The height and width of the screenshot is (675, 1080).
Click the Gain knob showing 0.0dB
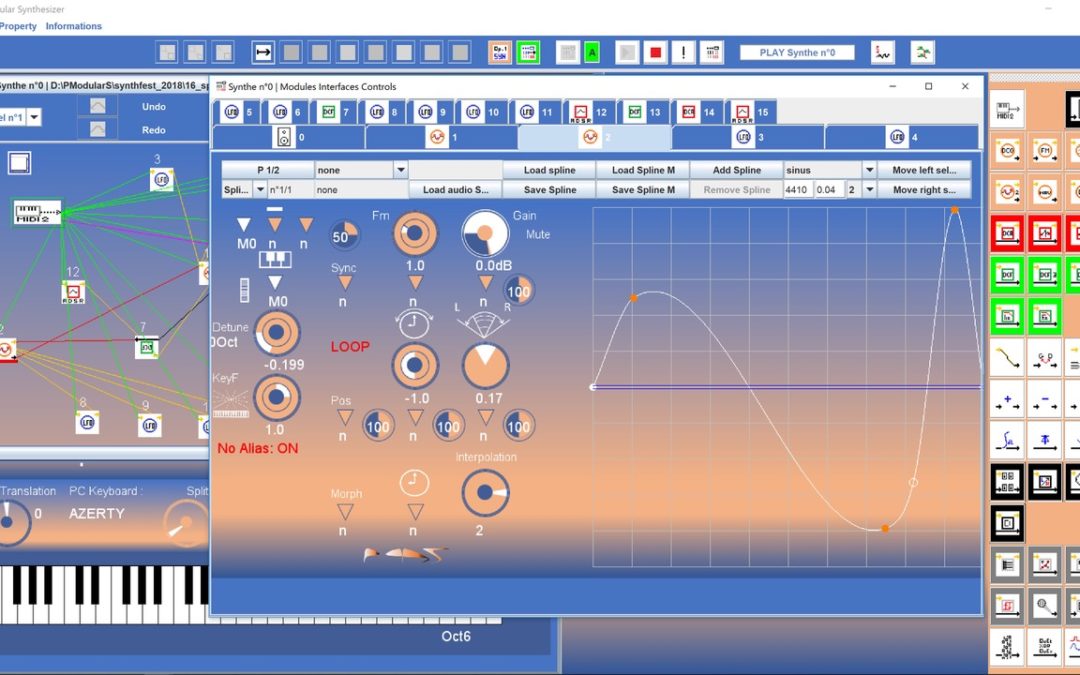[x=485, y=233]
